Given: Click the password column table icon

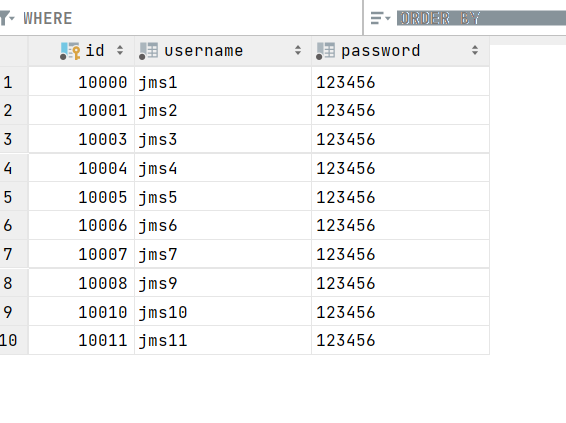Looking at the screenshot, I should click(x=325, y=51).
